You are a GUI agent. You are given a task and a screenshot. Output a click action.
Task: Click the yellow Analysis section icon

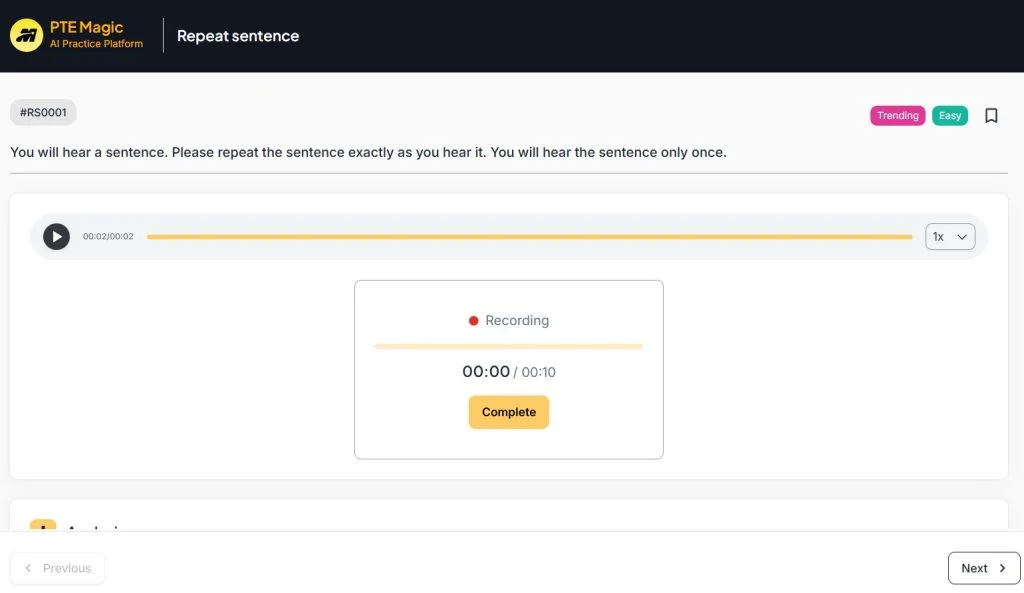point(43,525)
